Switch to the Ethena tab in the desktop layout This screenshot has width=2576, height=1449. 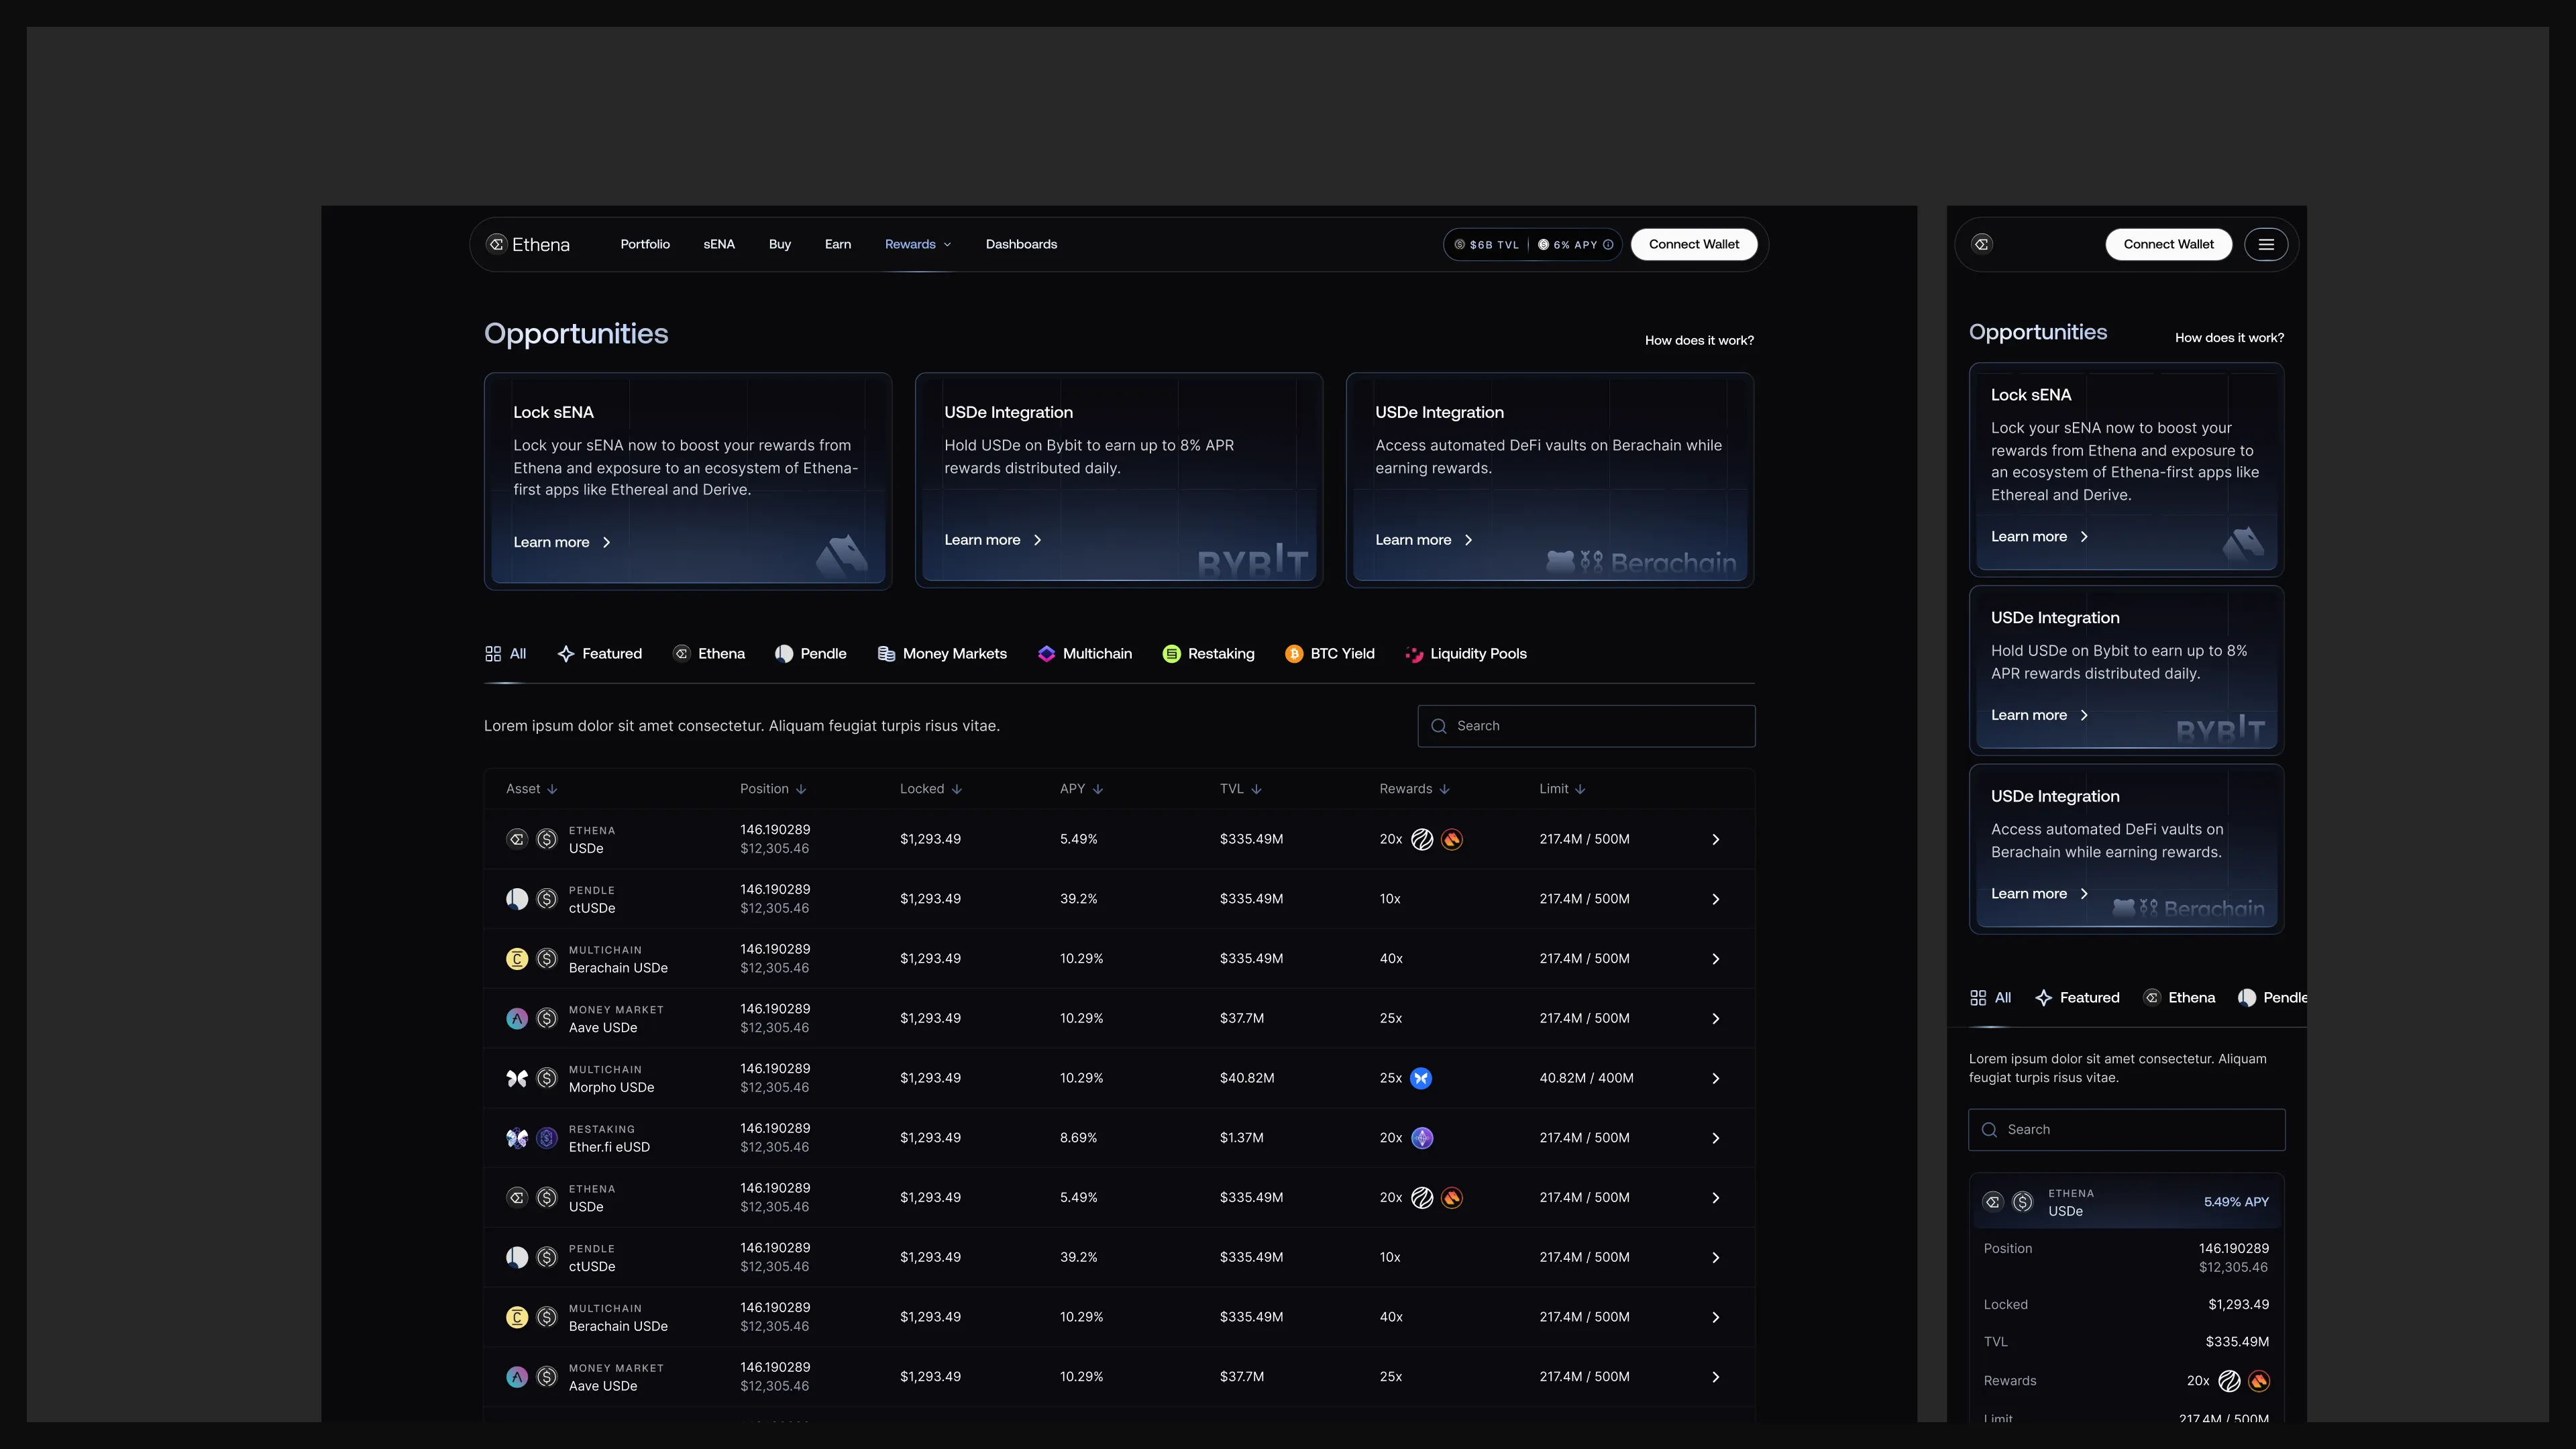[x=709, y=654]
